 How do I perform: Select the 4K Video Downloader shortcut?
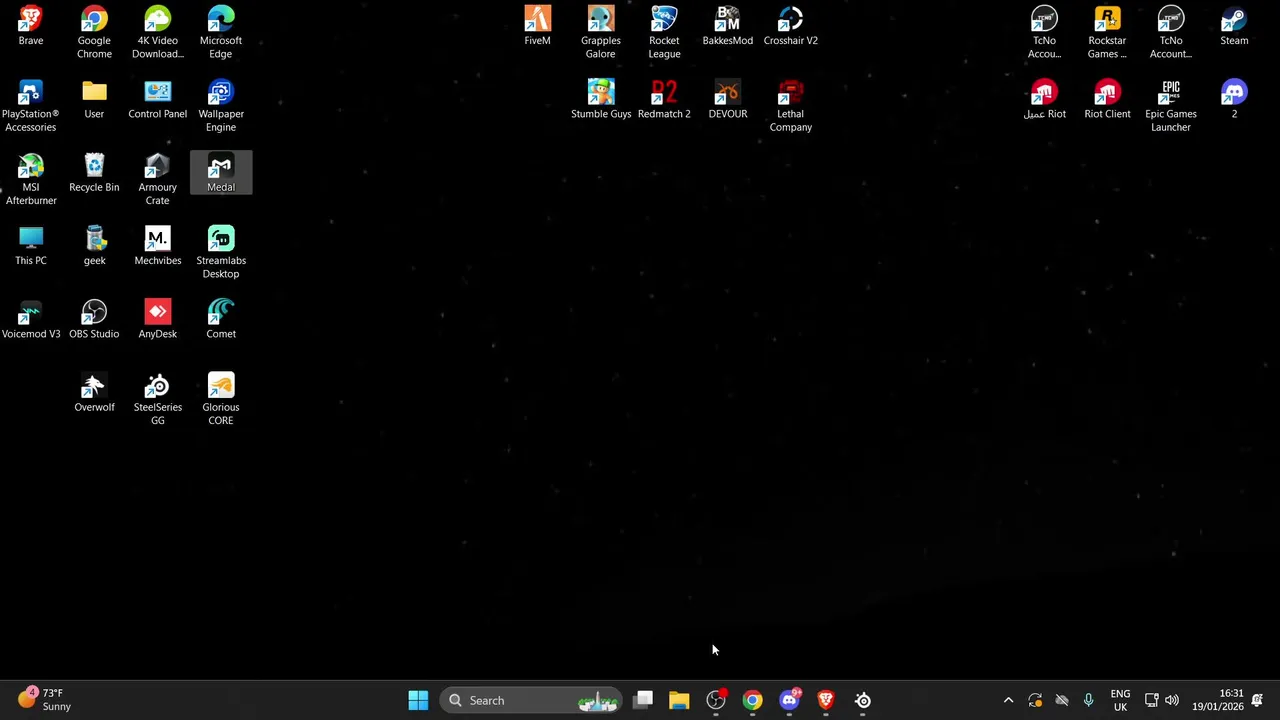coord(157,33)
